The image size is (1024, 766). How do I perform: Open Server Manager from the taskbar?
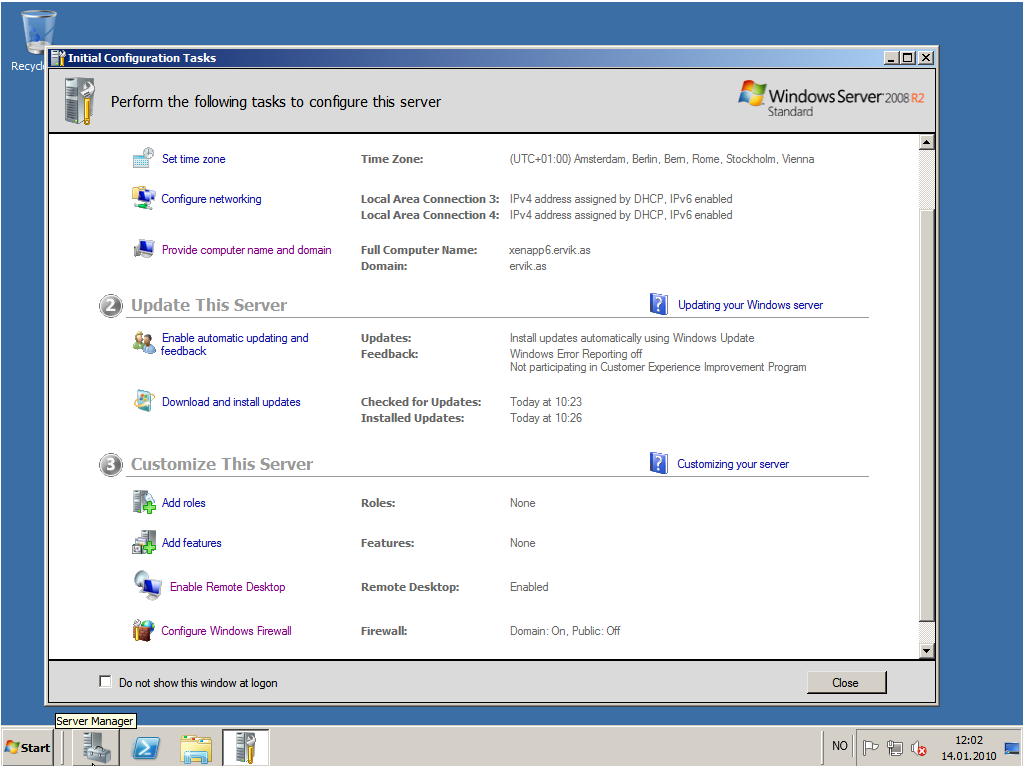pyautogui.click(x=96, y=747)
